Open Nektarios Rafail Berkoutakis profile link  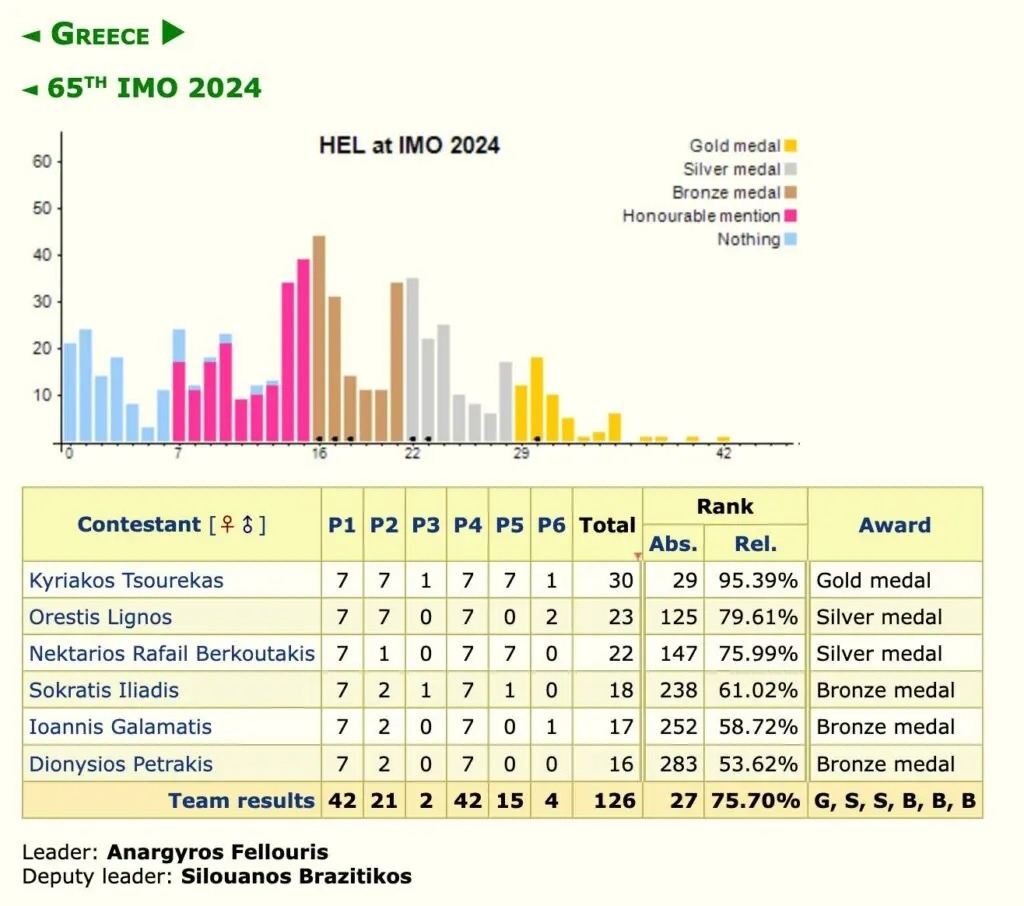(x=171, y=654)
